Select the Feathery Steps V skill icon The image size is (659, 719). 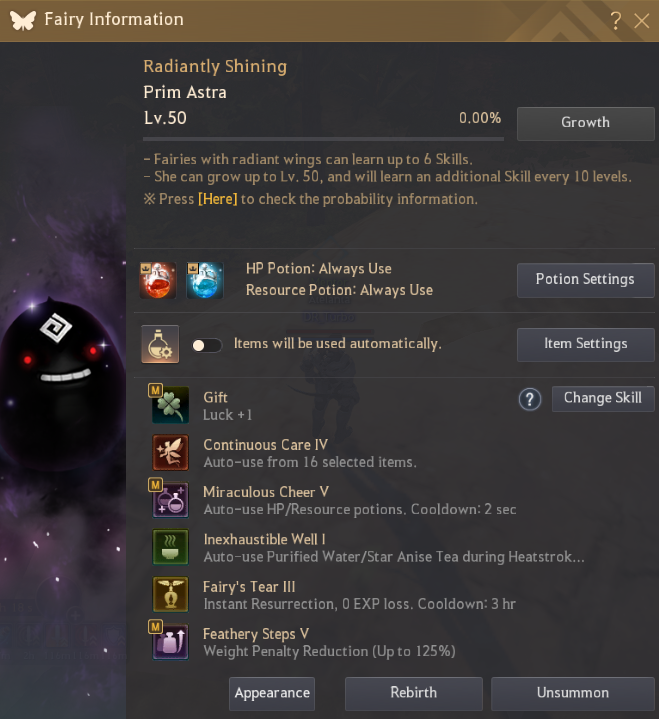pos(170,642)
